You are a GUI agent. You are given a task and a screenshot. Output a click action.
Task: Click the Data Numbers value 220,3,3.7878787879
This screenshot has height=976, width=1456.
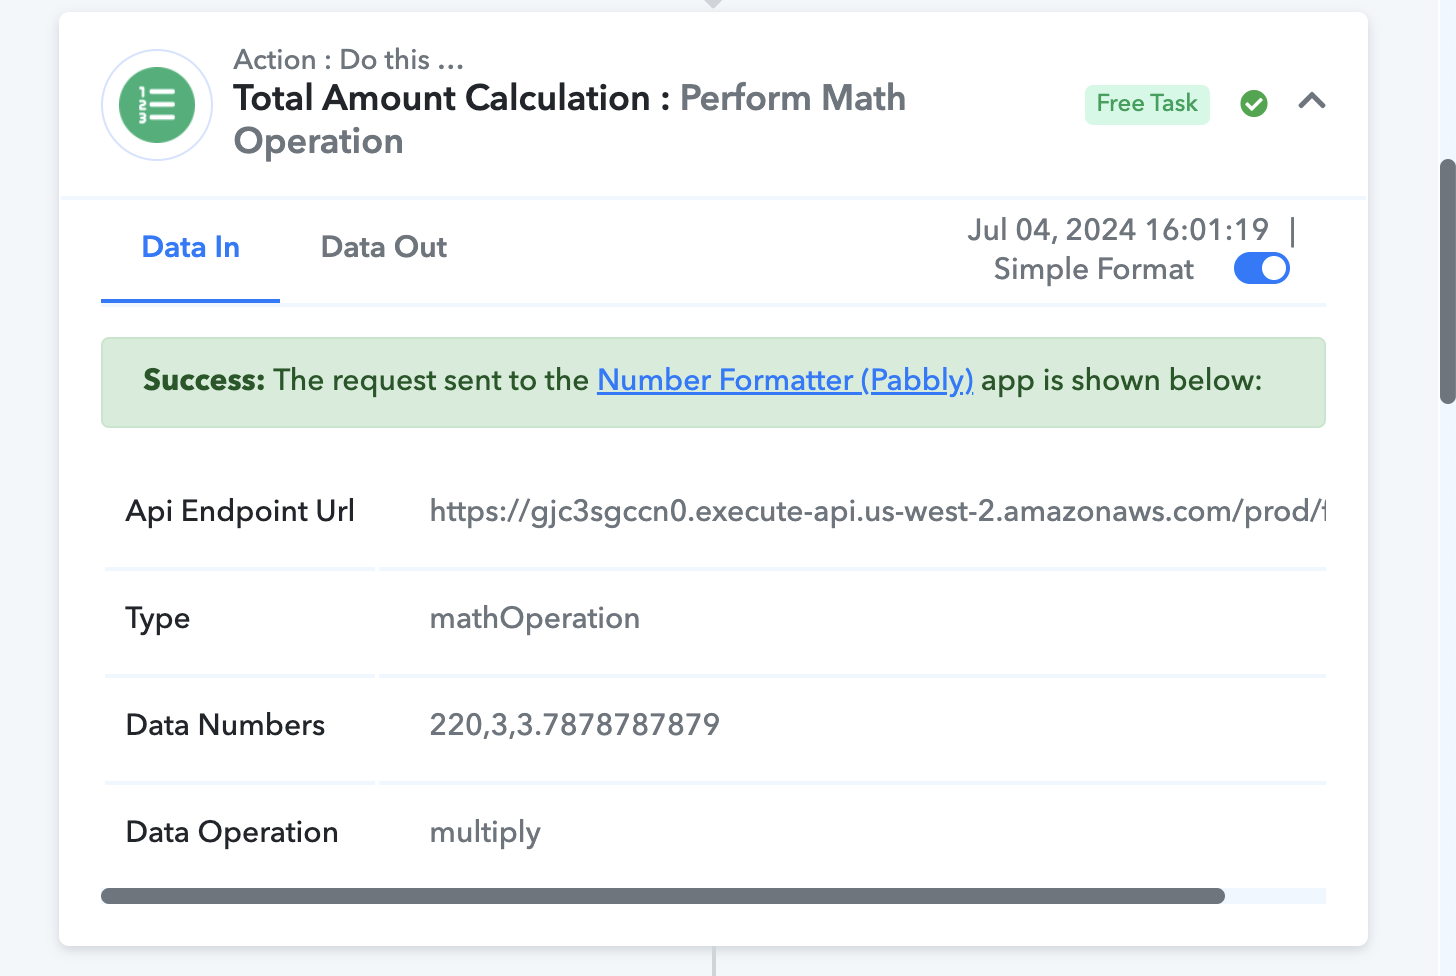(x=574, y=725)
